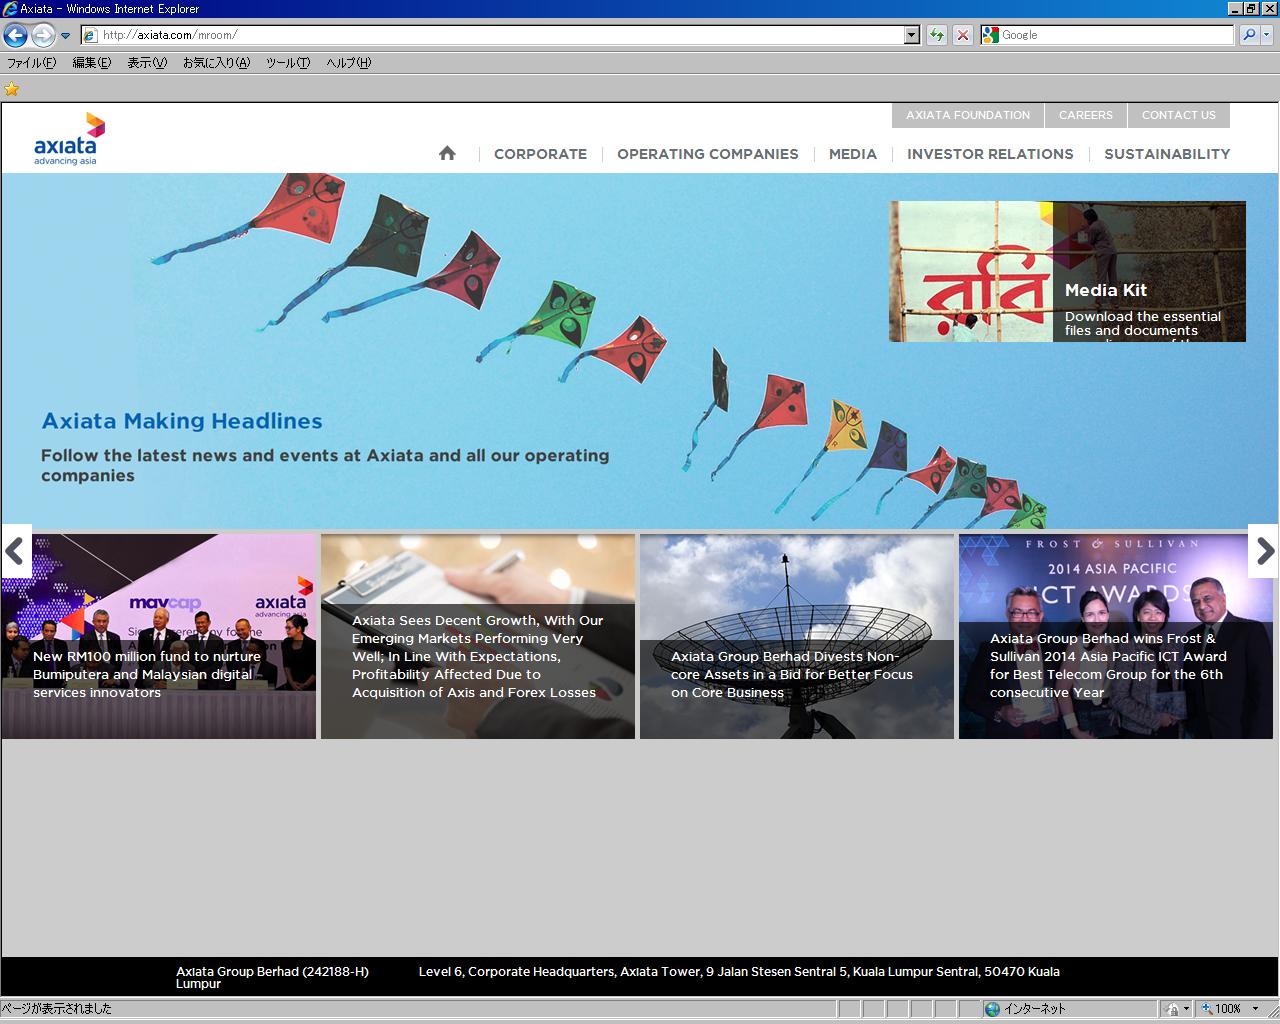Click the ページが表示されました status text
1280x1024 pixels.
pos(57,1009)
